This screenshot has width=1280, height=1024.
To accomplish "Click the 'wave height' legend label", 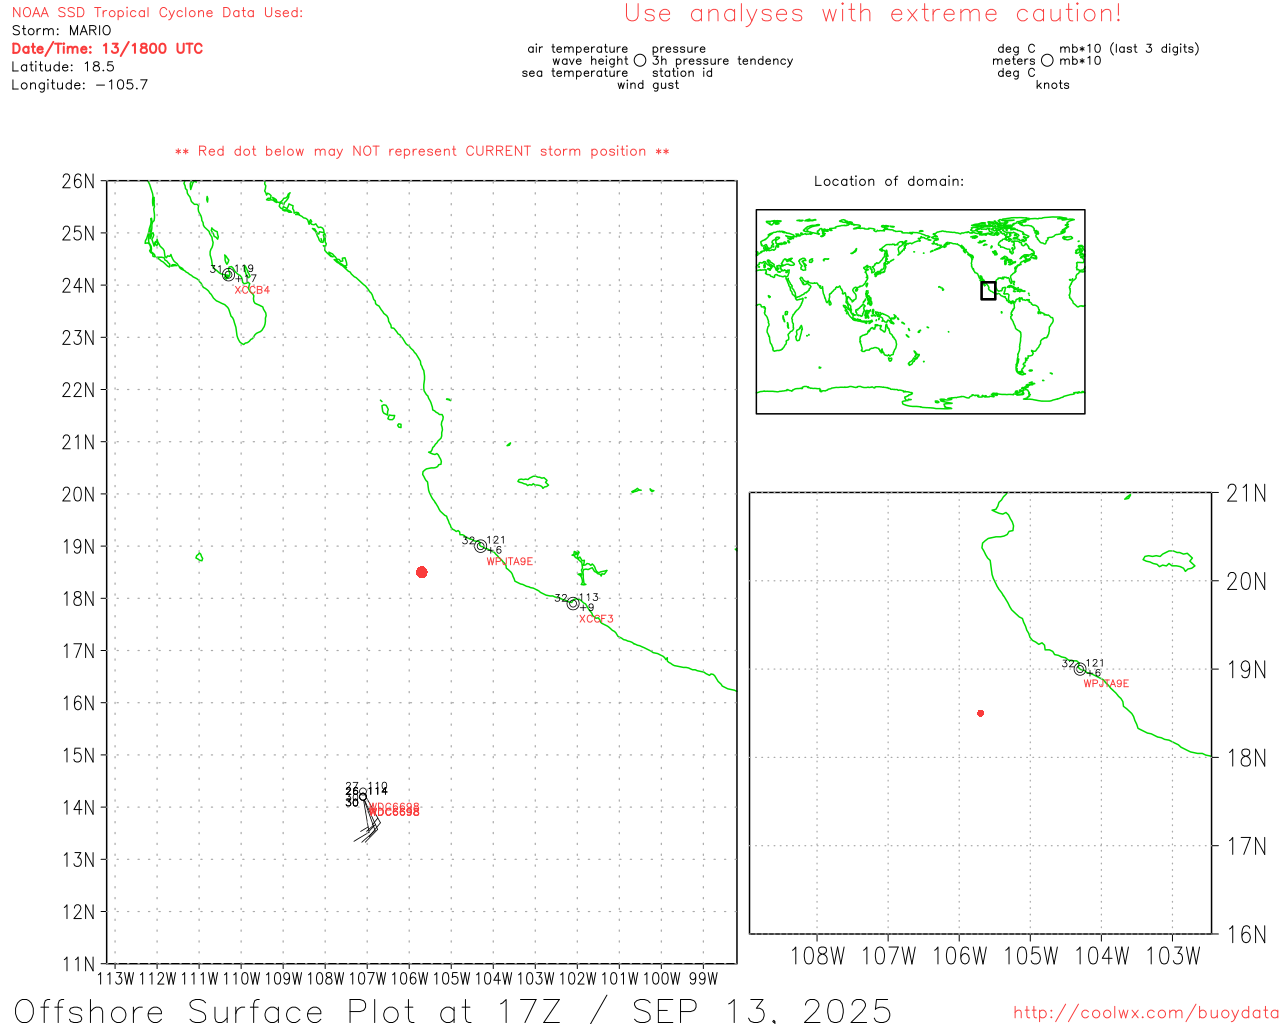I will pyautogui.click(x=590, y=61).
